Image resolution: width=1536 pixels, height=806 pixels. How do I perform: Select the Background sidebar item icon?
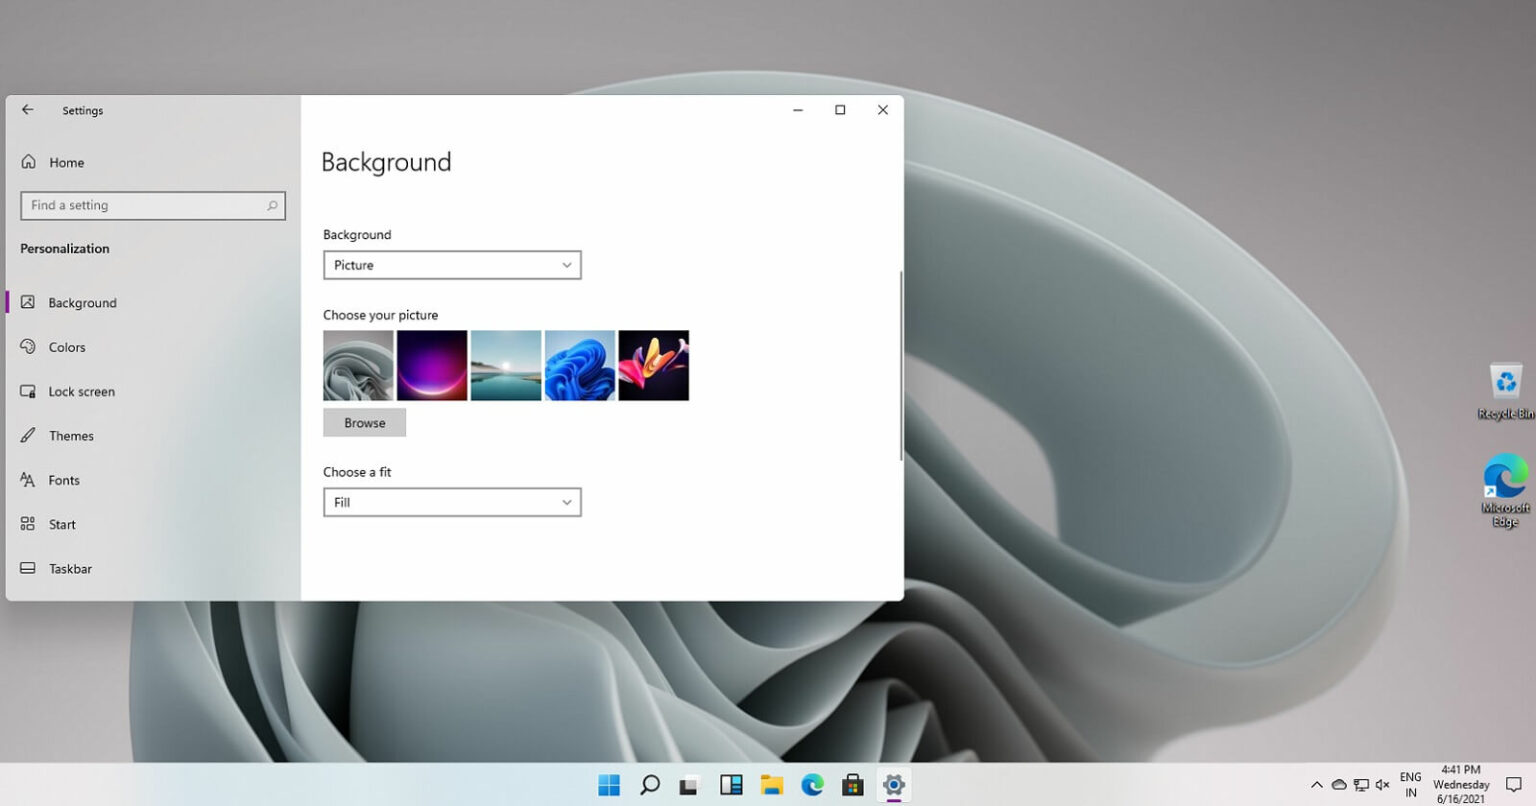27,302
